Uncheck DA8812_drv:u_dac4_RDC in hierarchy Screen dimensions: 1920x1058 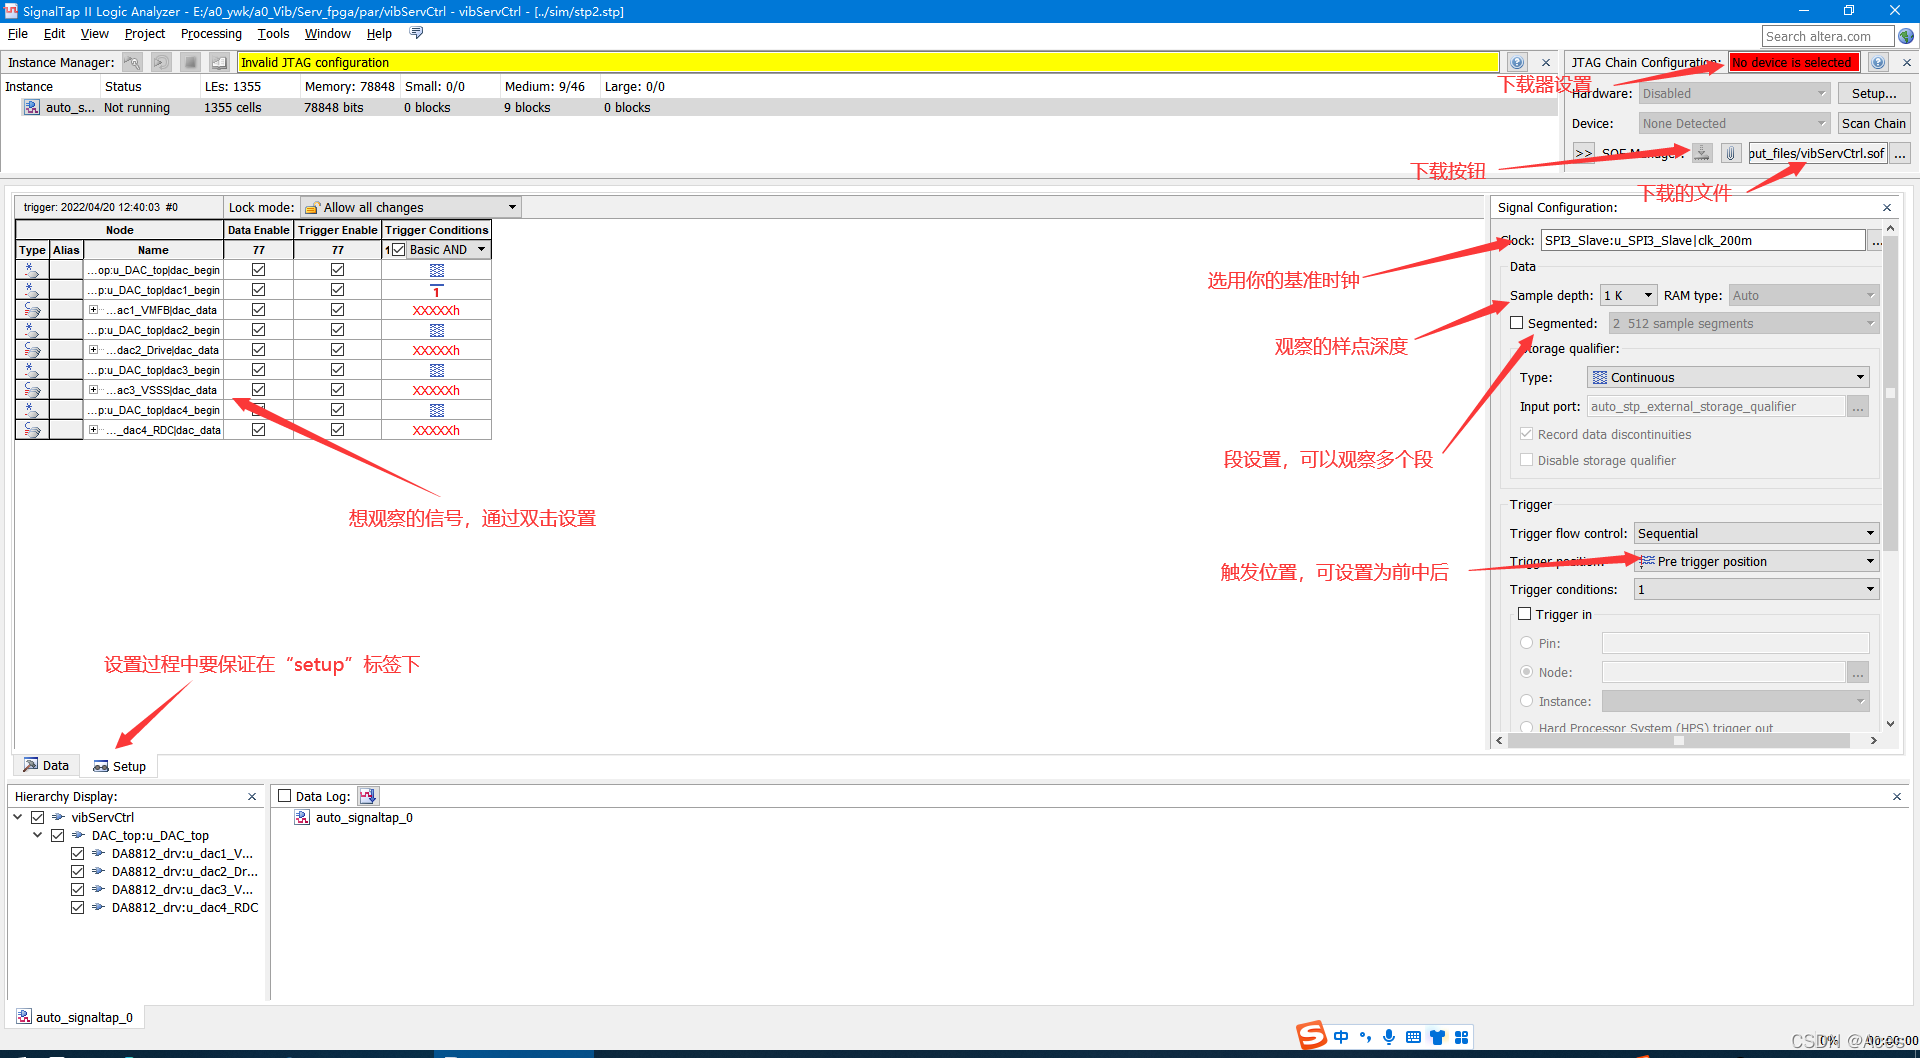click(x=77, y=907)
